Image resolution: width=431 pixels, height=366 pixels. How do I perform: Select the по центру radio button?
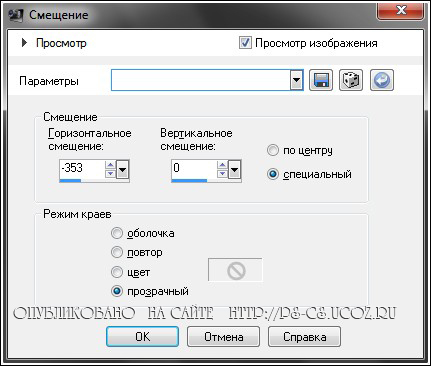(273, 150)
